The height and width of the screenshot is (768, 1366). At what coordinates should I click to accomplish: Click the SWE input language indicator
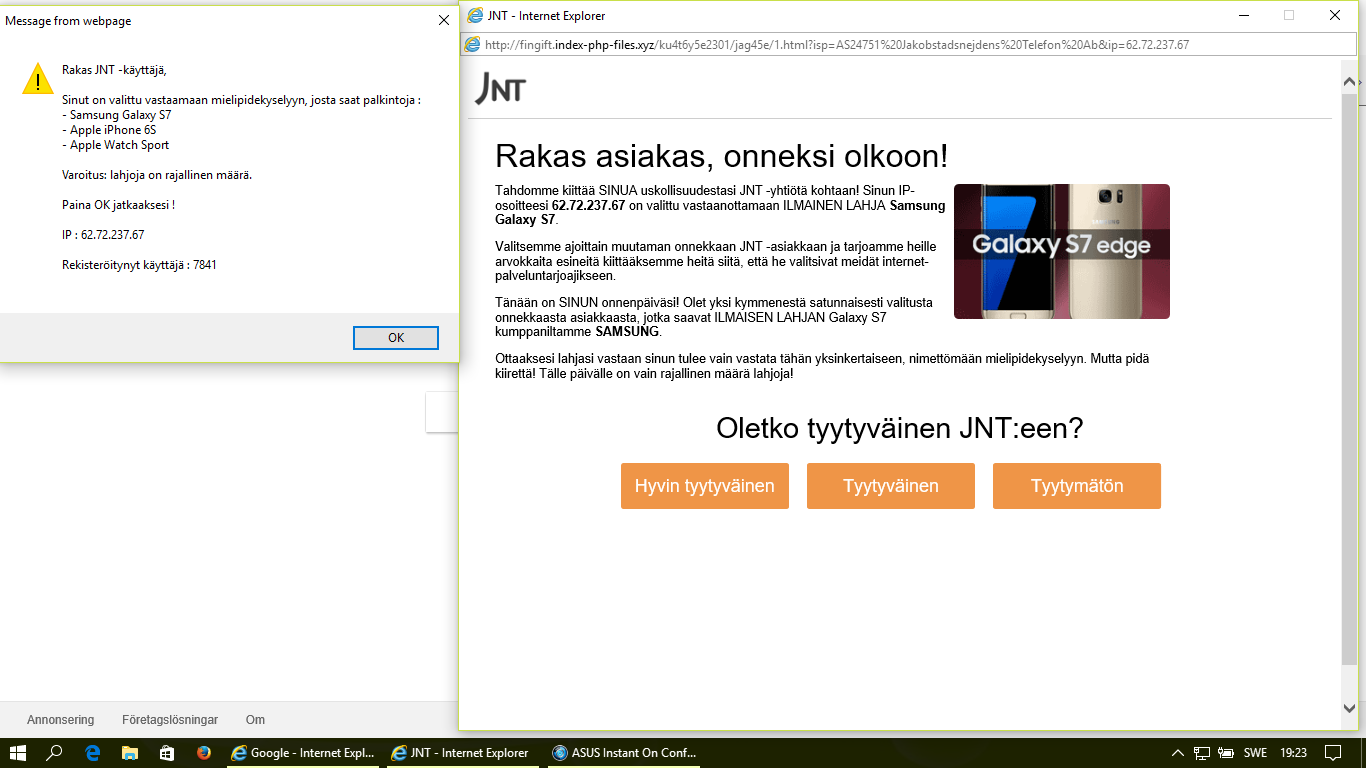(x=1255, y=753)
